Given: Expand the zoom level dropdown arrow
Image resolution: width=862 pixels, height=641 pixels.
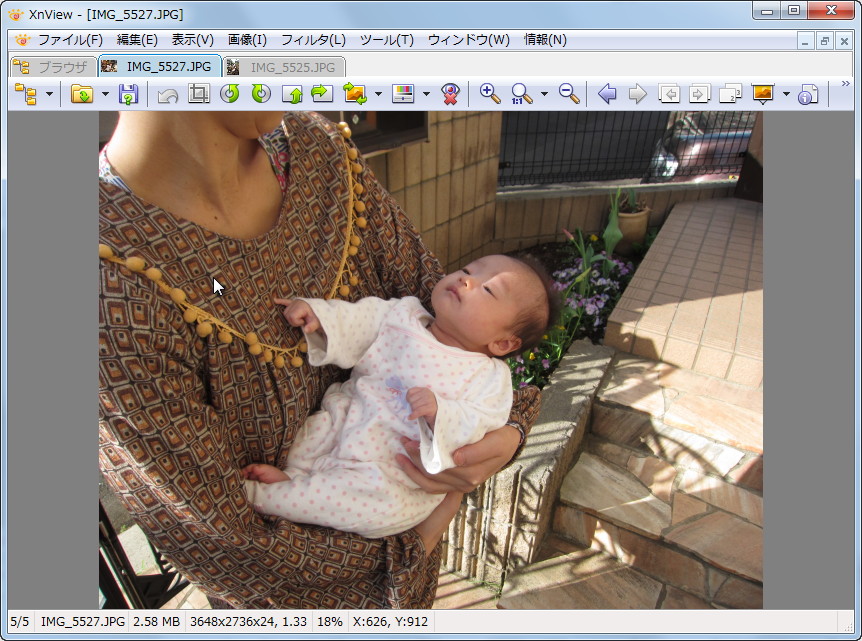Looking at the screenshot, I should tap(544, 94).
